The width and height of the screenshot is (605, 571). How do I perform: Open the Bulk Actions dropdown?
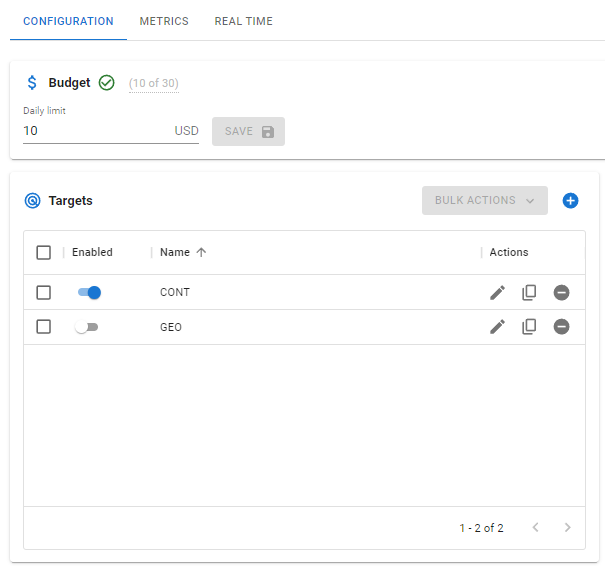484,200
